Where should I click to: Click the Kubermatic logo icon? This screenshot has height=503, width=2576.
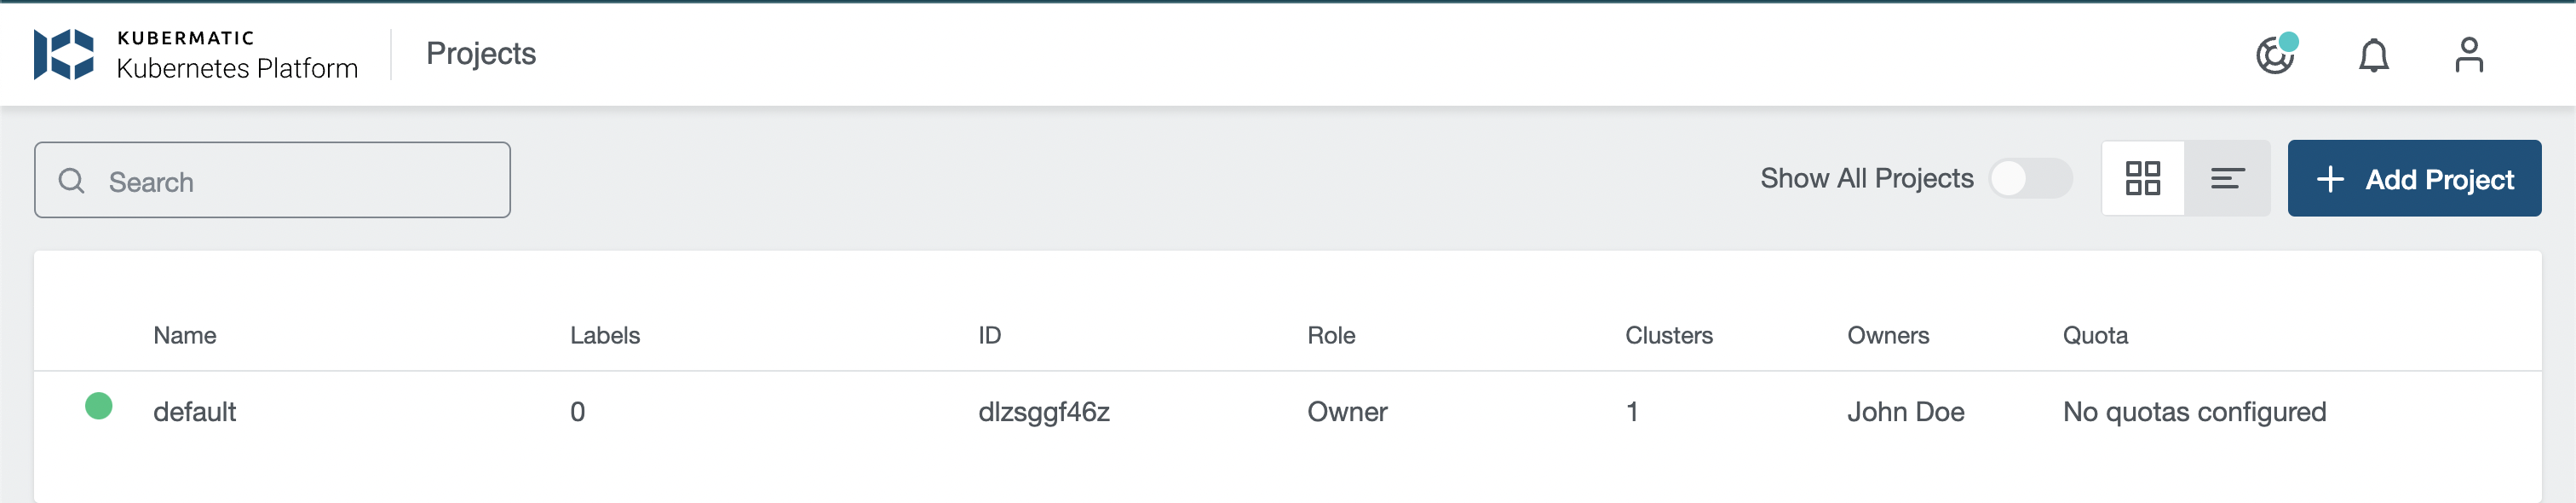coord(64,54)
